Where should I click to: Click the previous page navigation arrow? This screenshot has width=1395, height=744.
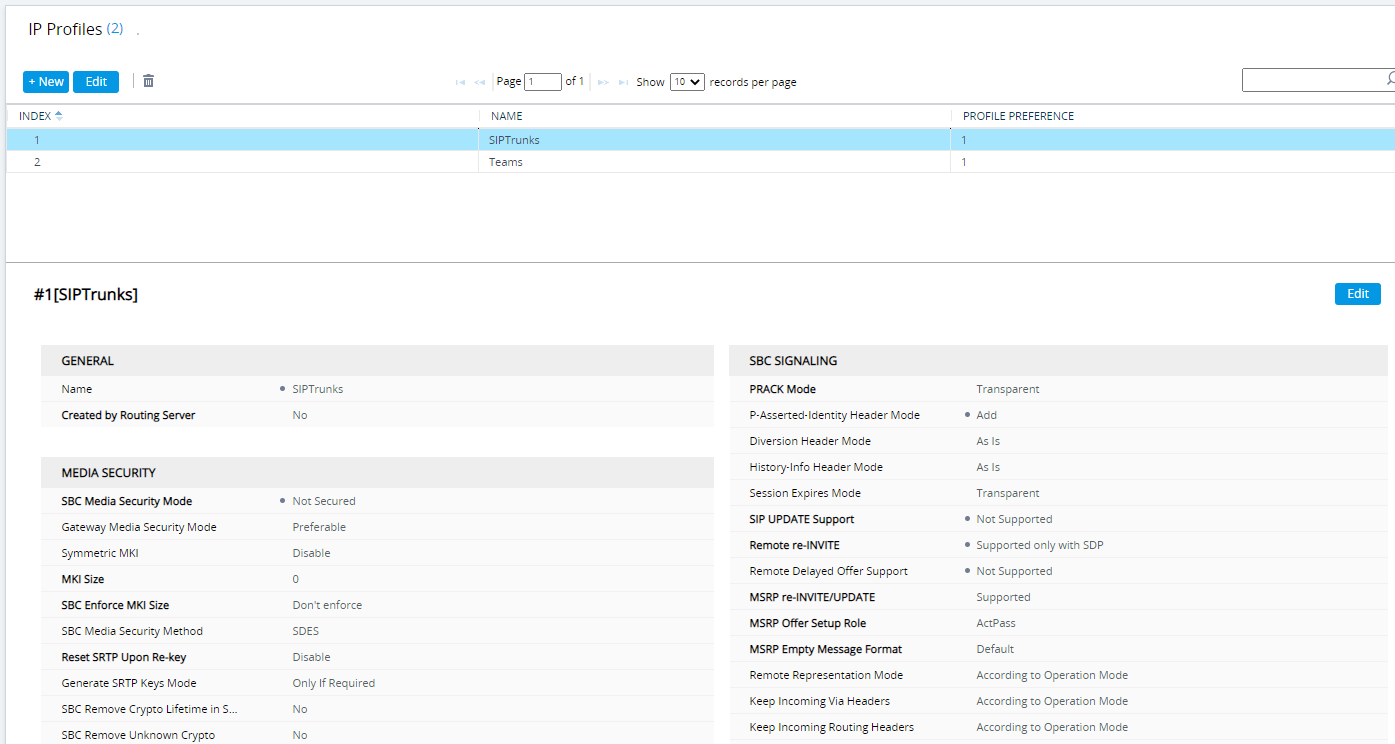pos(479,82)
